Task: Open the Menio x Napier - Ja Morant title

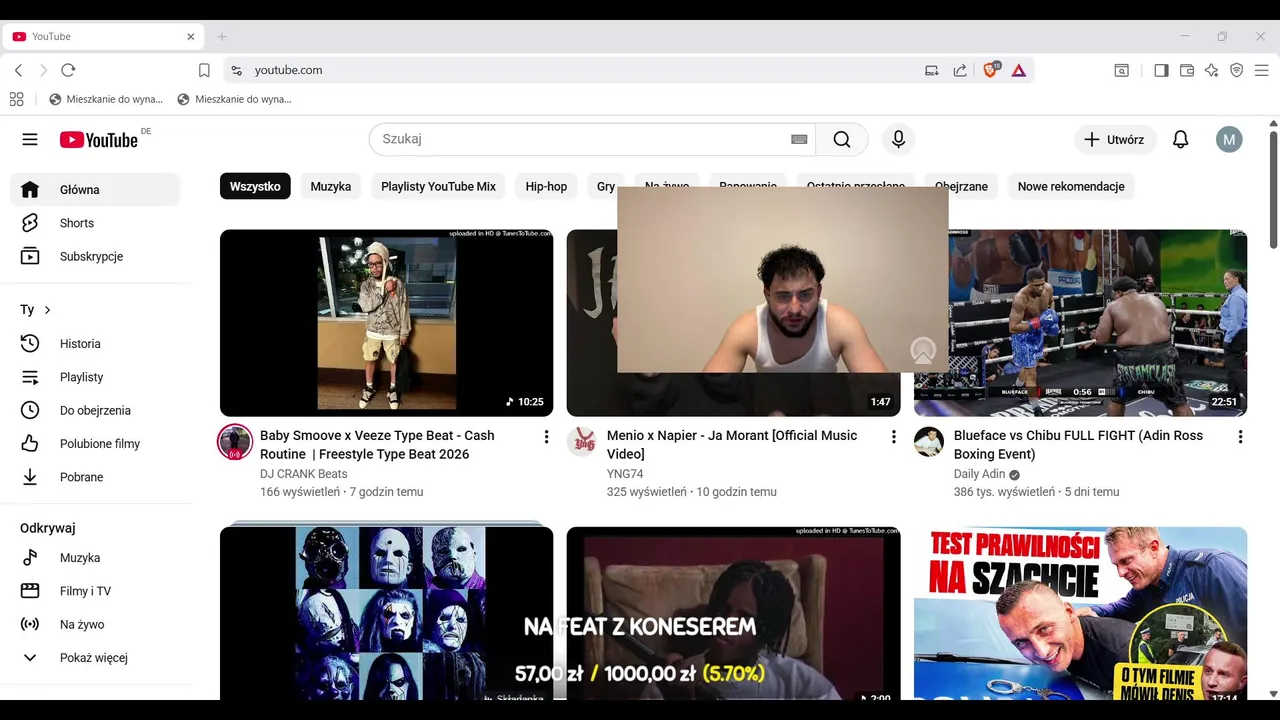Action: 732,445
